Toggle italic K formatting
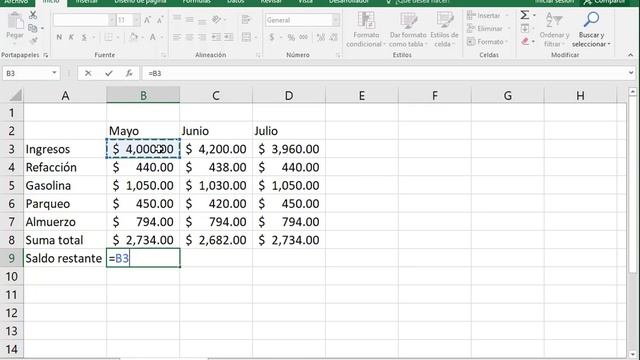Image resolution: width=640 pixels, height=360 pixels. coord(71,38)
